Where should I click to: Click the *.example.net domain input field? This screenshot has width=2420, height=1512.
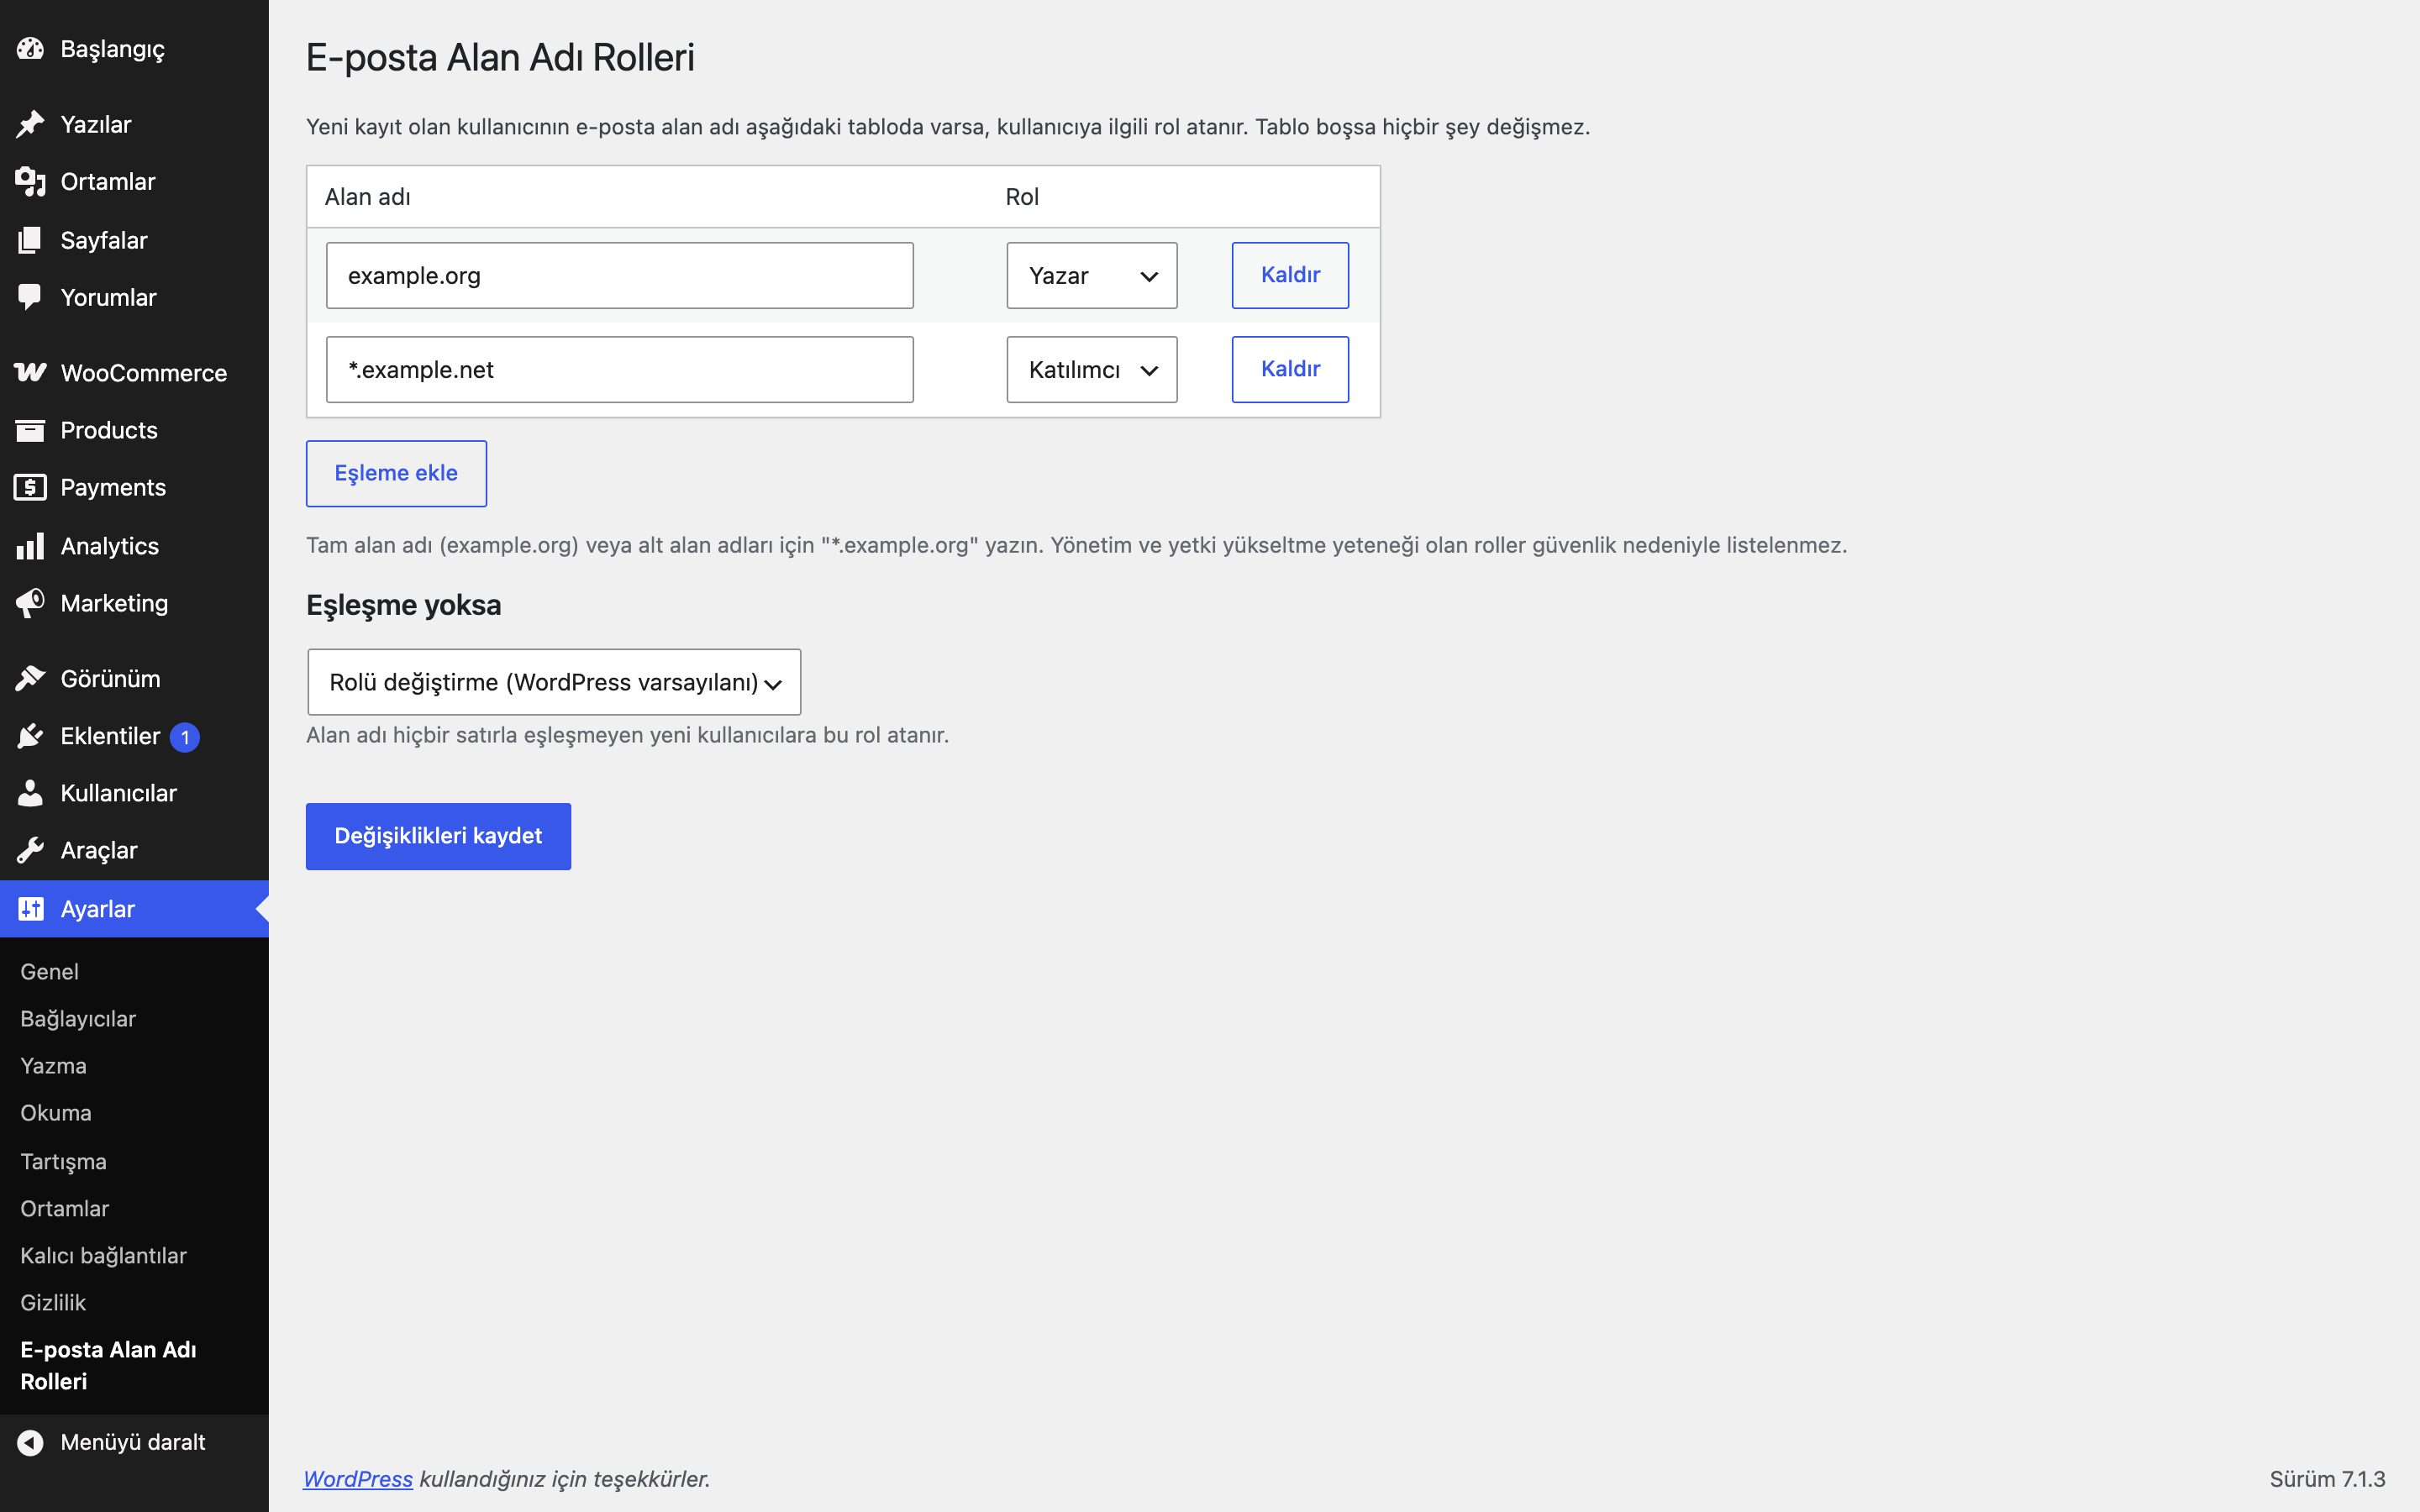coord(619,369)
